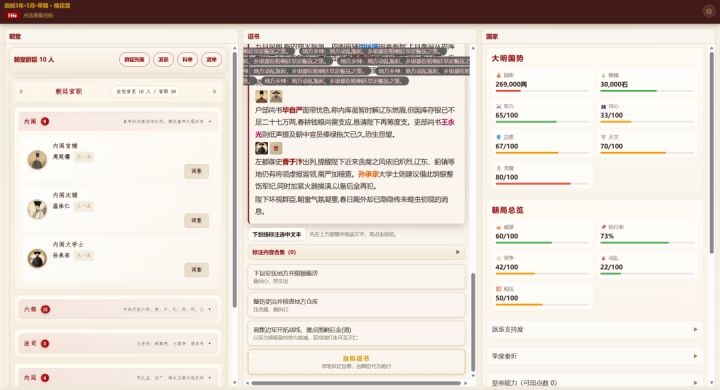The width and height of the screenshot is (720, 390).
Task: Click the 下划线标注选中文本 button
Action: [x=277, y=234]
